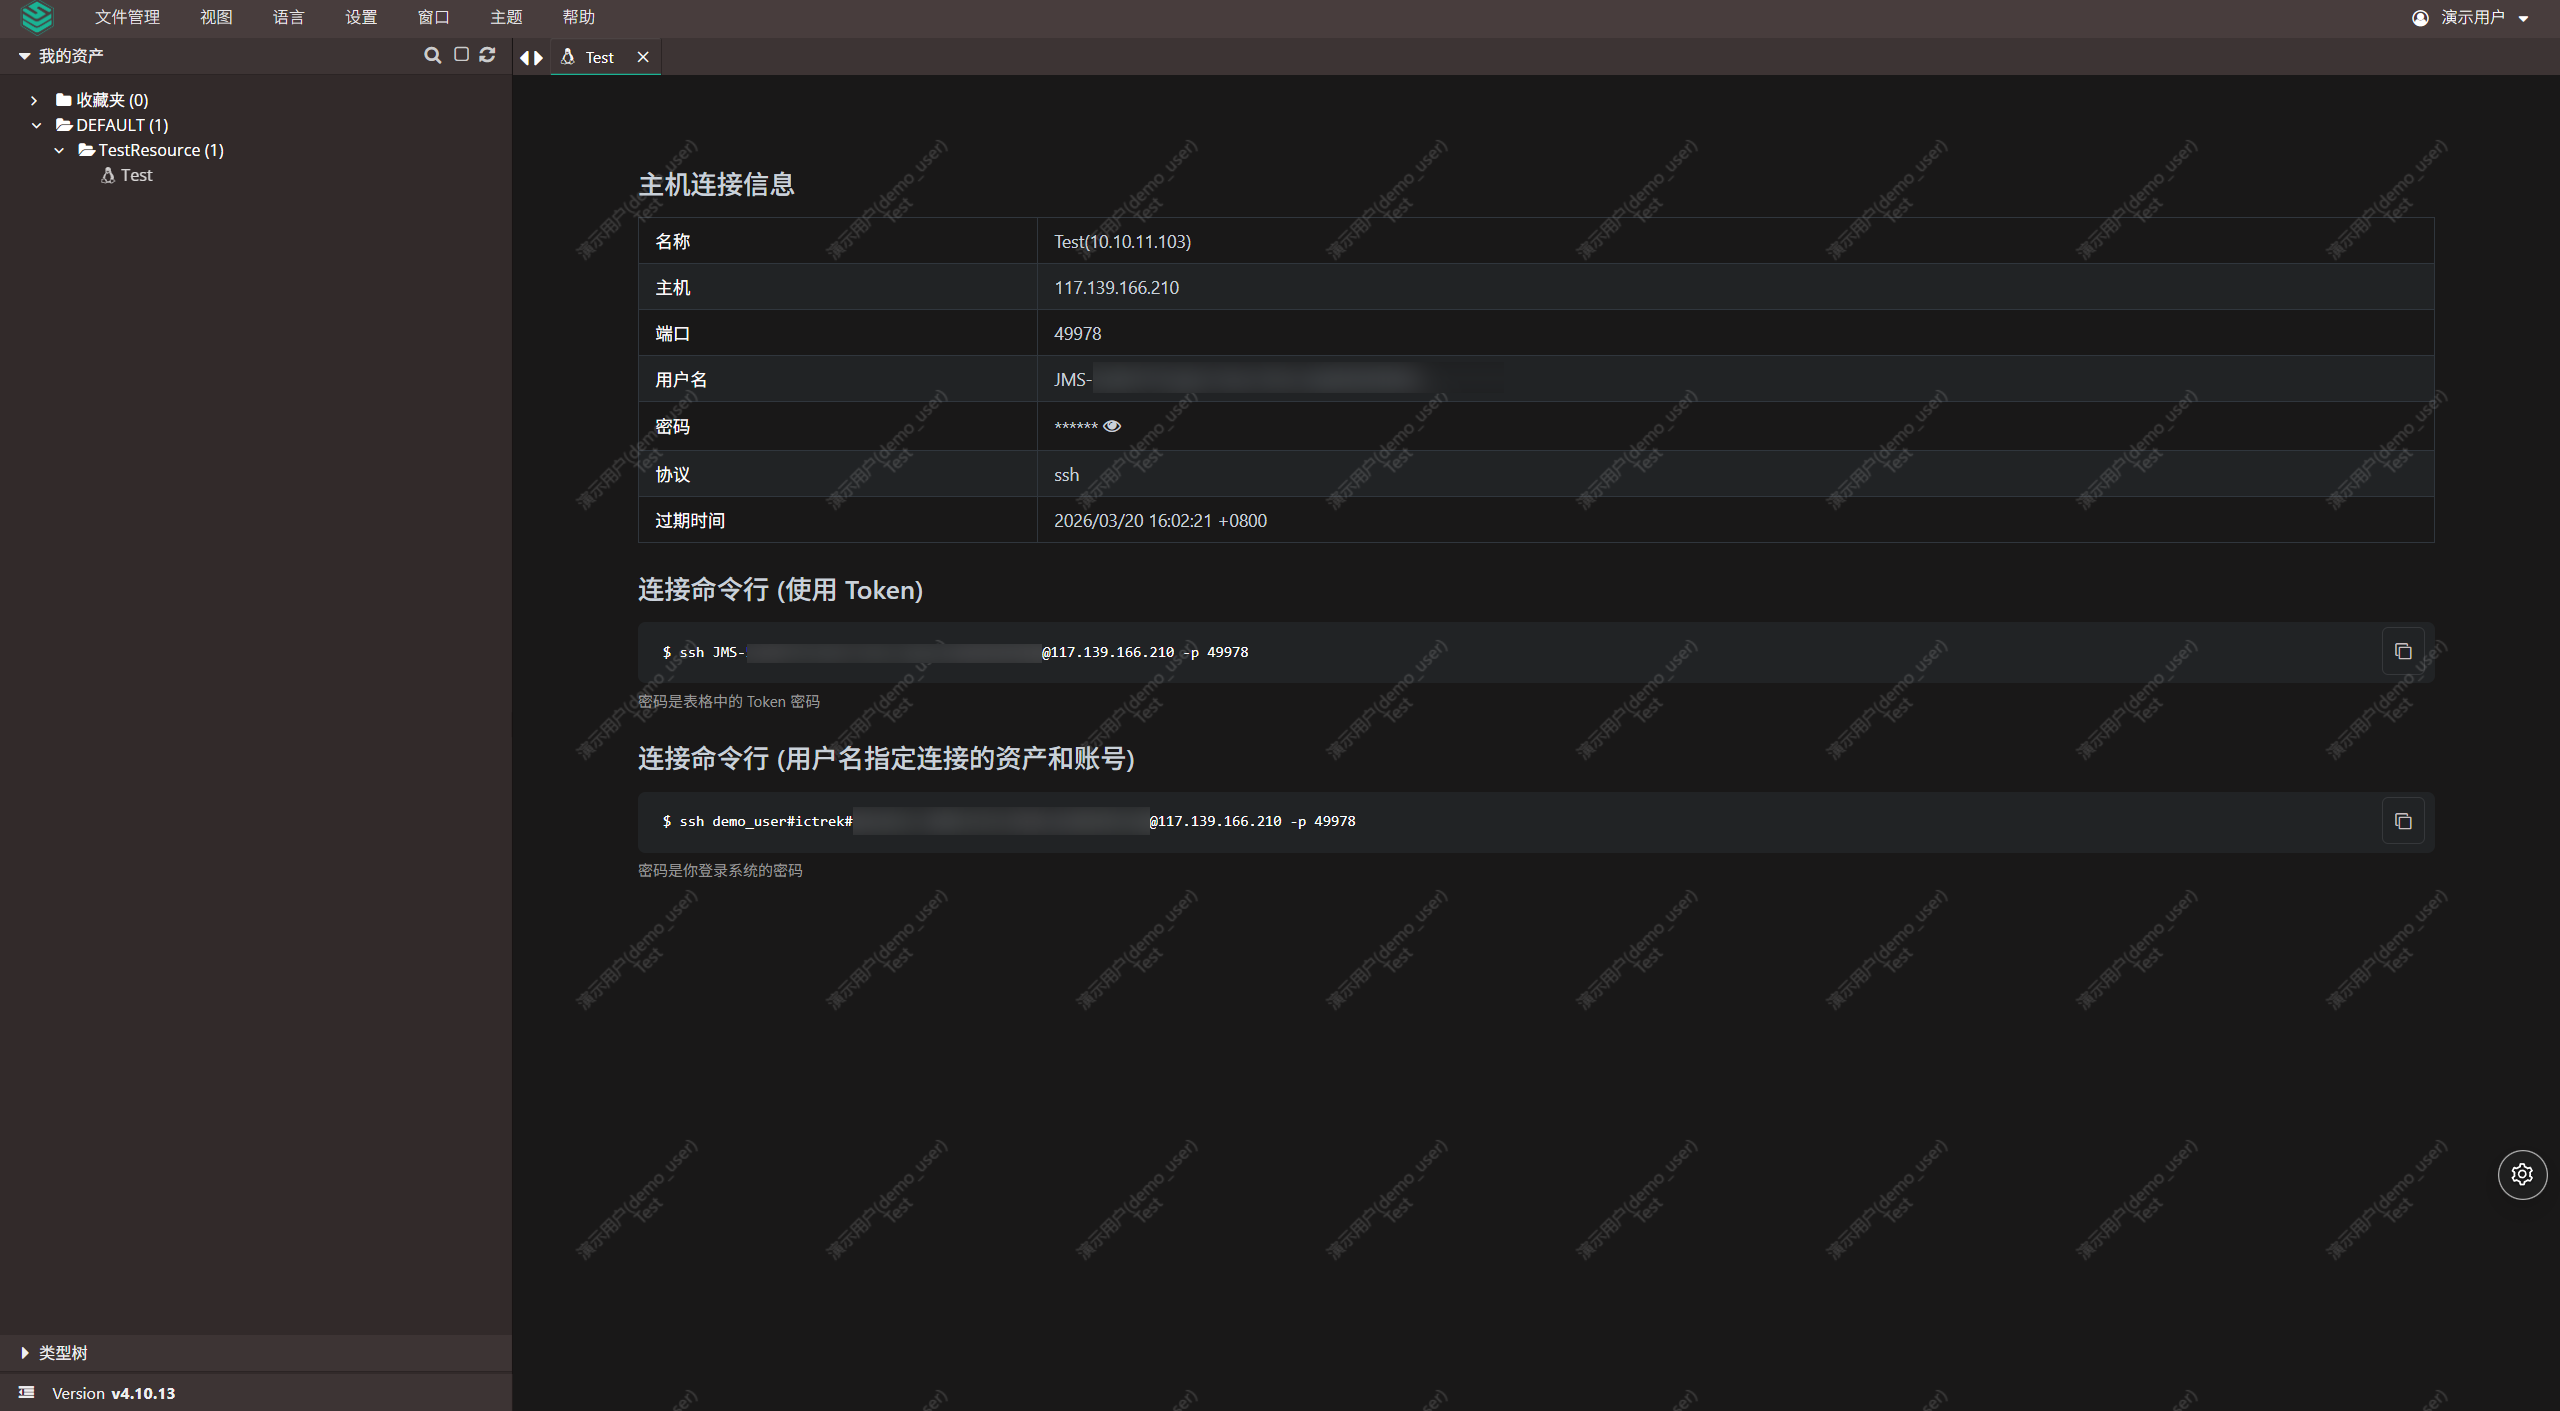Open the 设置 menu
This screenshot has height=1411, width=2560.
pyautogui.click(x=361, y=17)
